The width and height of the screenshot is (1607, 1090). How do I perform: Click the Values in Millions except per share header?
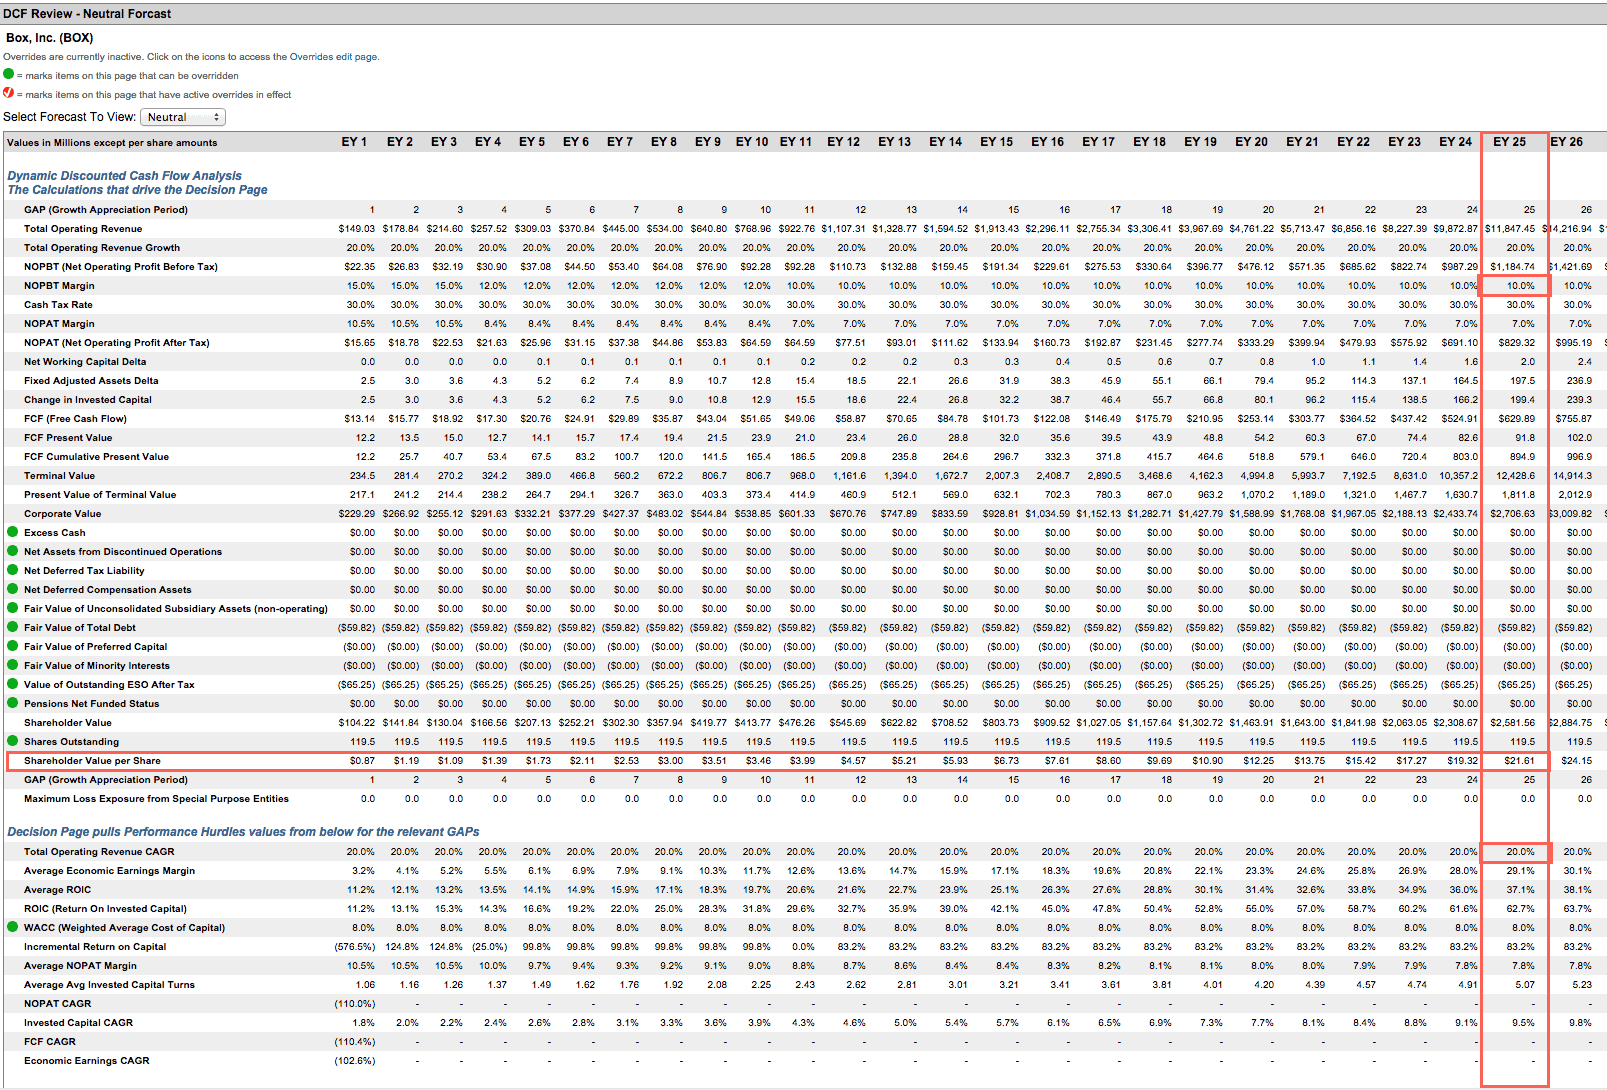pyautogui.click(x=112, y=143)
